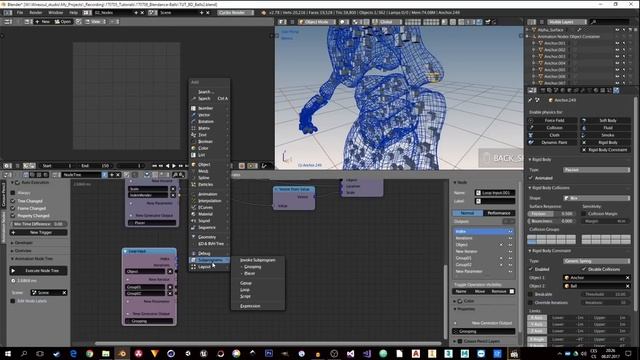Viewport: 640px width, 360px height.
Task: Open Edge browser from taskbar
Action: click(73, 353)
